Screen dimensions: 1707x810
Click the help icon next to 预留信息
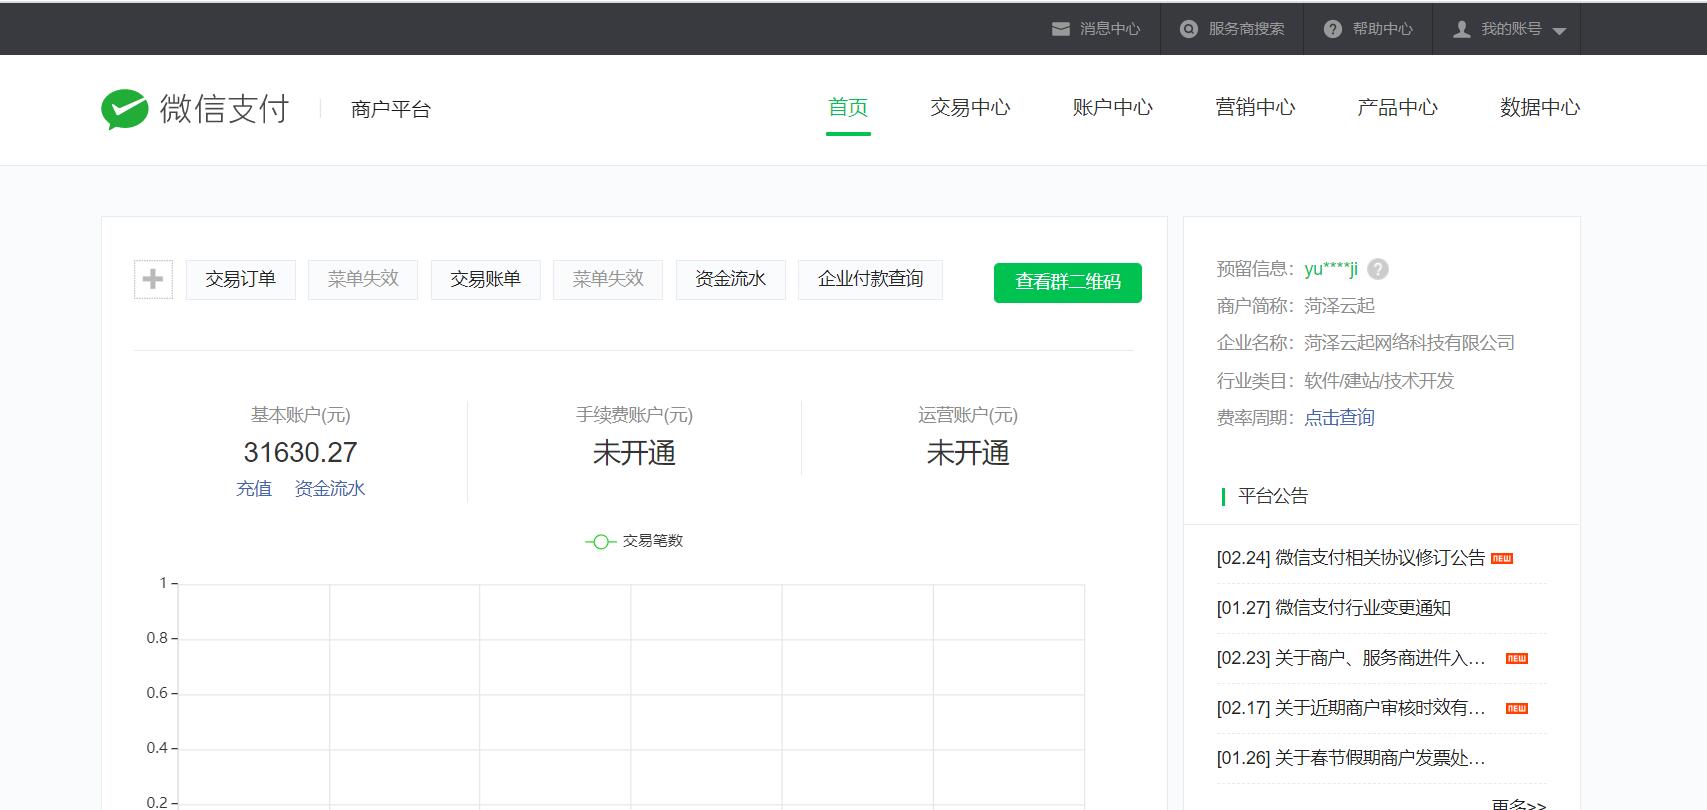[x=1377, y=269]
